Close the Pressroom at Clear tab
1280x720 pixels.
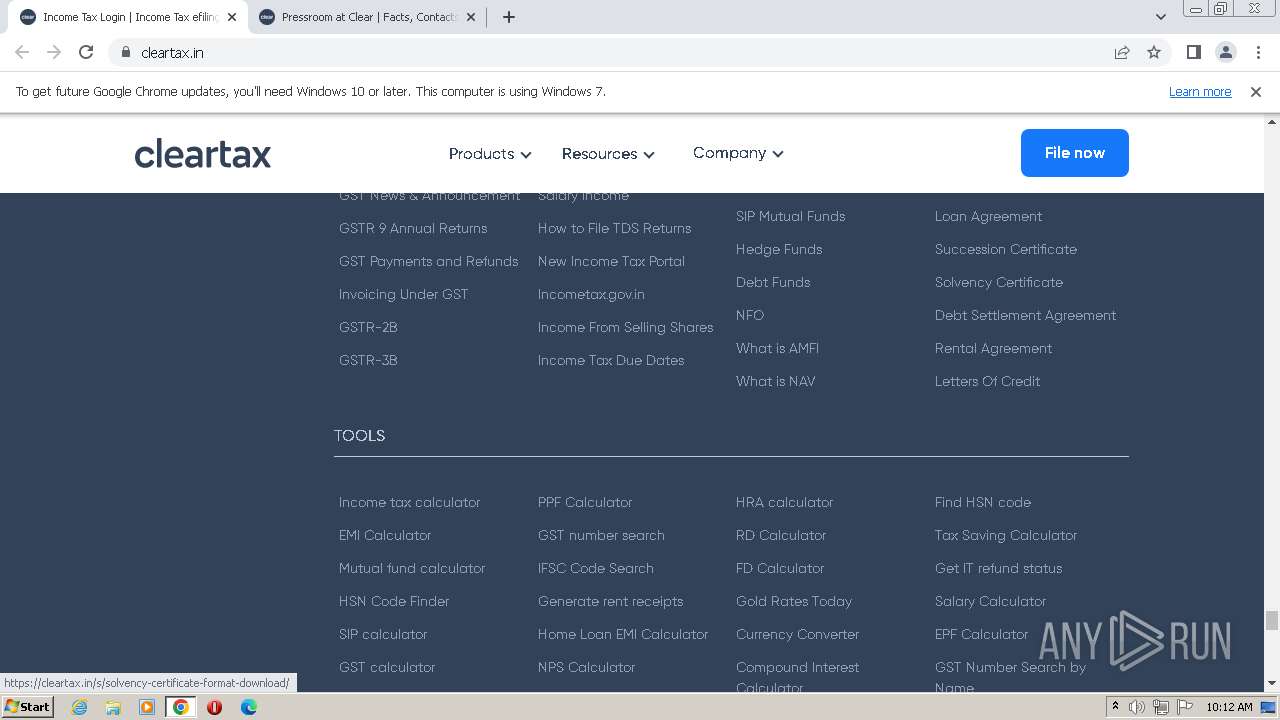tap(471, 17)
